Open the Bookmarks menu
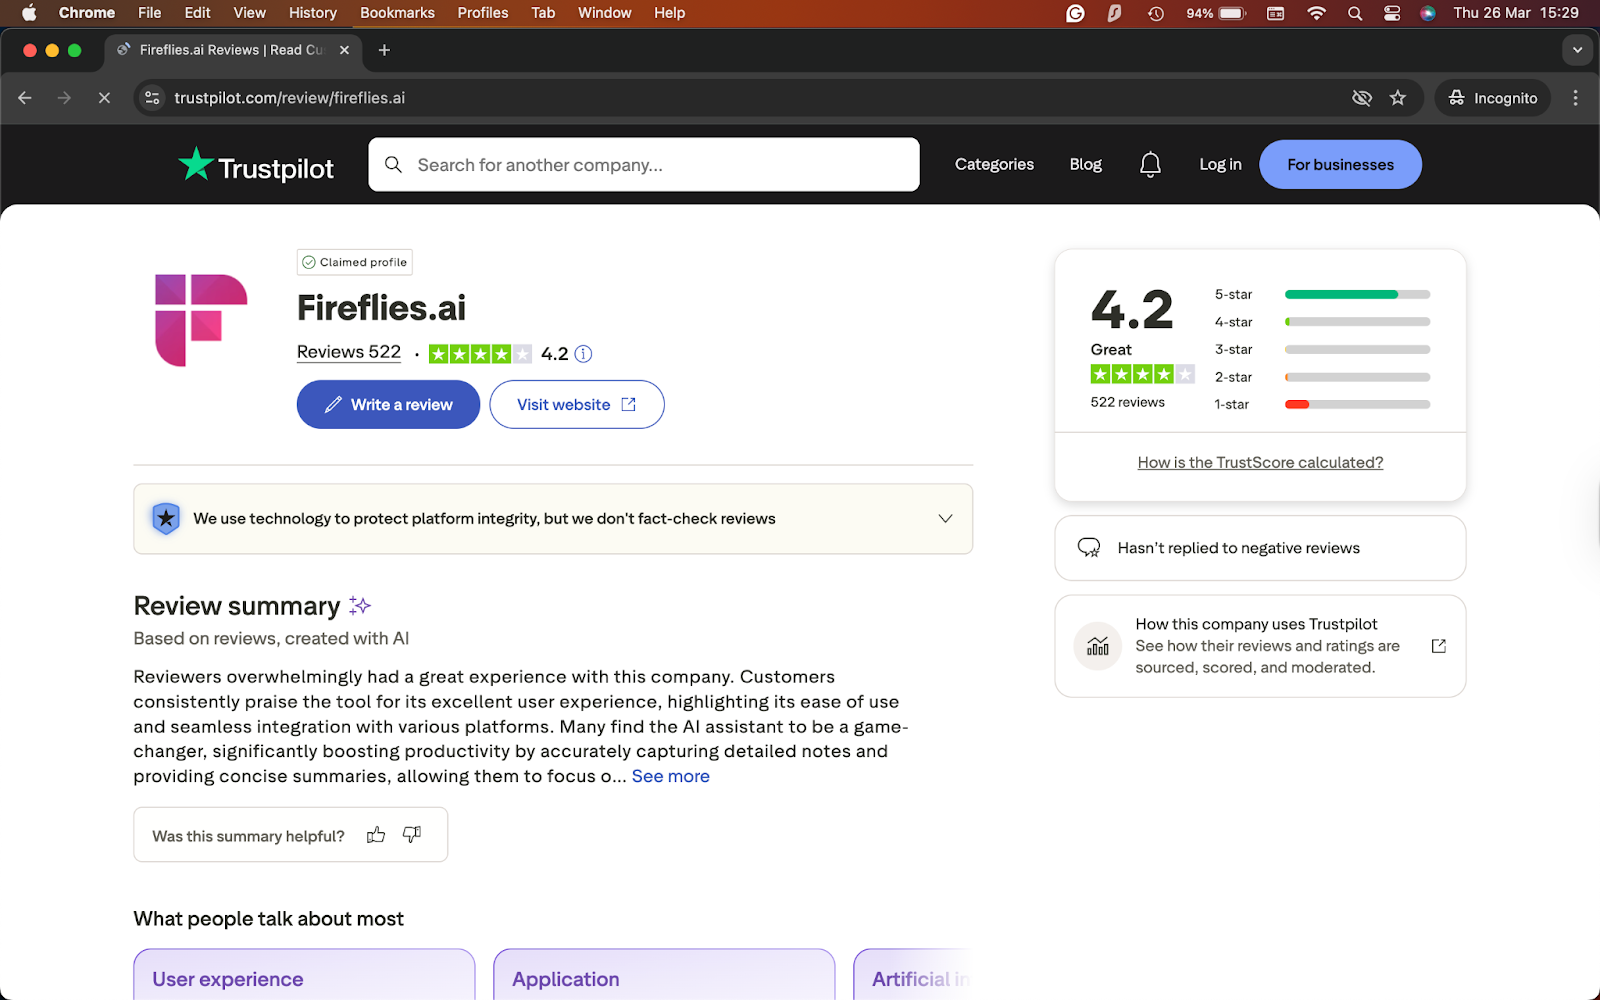 (x=397, y=13)
